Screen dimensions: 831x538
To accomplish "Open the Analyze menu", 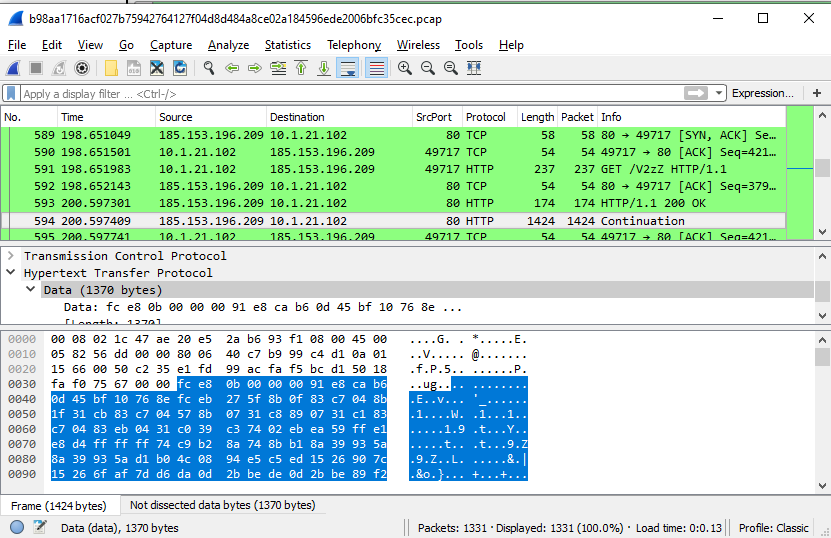I will click(x=228, y=45).
